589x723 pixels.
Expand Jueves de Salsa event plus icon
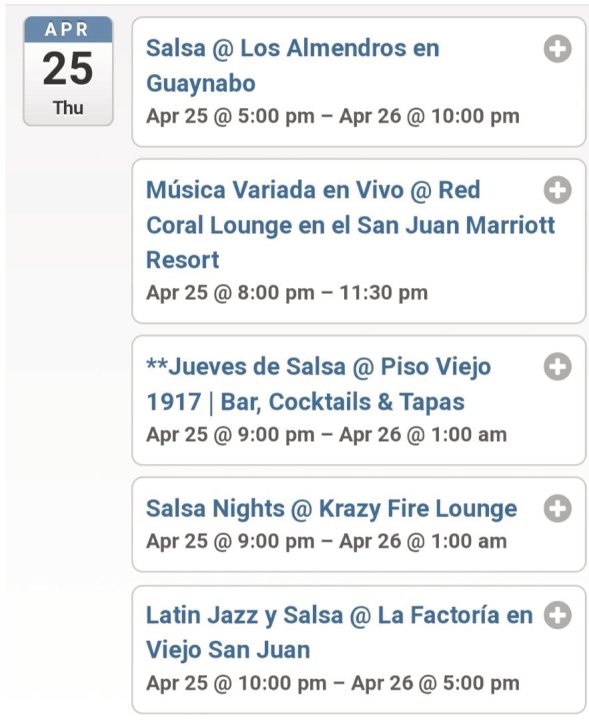(557, 367)
